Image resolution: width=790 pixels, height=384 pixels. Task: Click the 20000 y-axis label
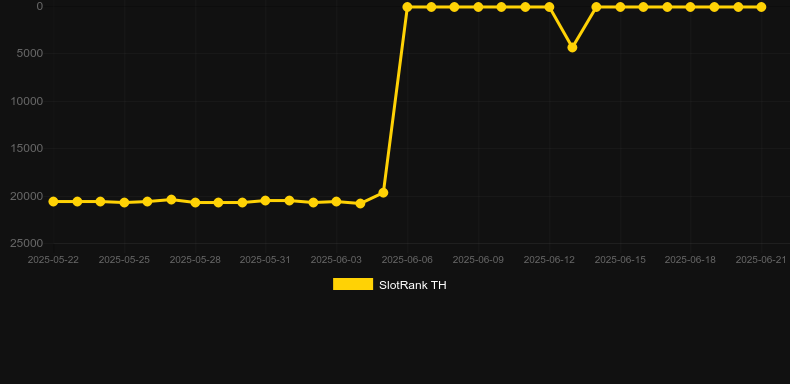pyautogui.click(x=27, y=196)
